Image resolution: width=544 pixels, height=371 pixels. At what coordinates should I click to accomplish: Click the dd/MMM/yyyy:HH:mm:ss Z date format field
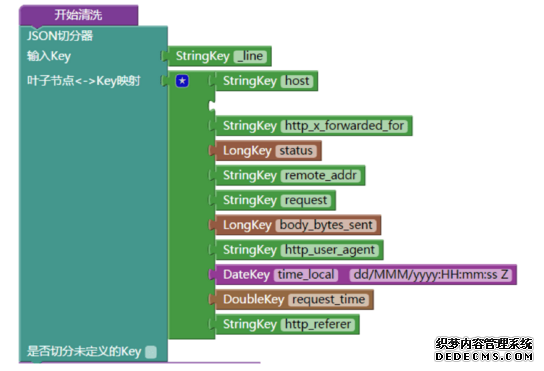[431, 275]
